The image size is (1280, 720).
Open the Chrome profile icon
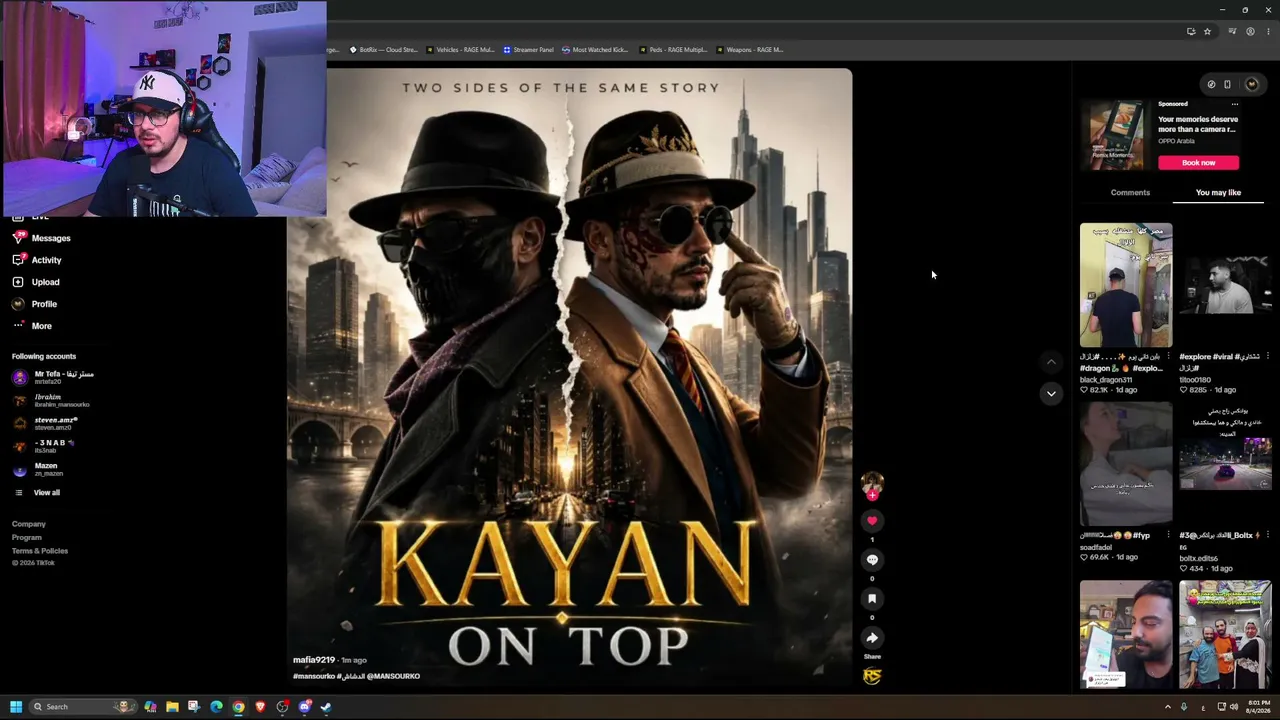click(1250, 31)
